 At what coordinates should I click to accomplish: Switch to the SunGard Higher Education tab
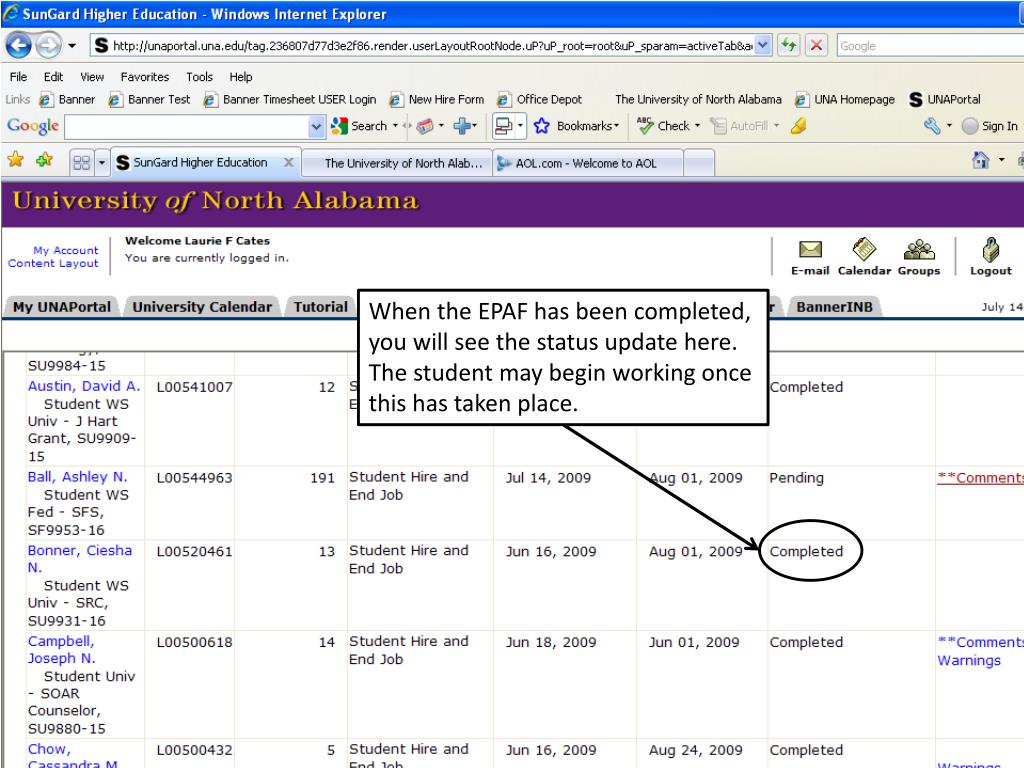(199, 163)
